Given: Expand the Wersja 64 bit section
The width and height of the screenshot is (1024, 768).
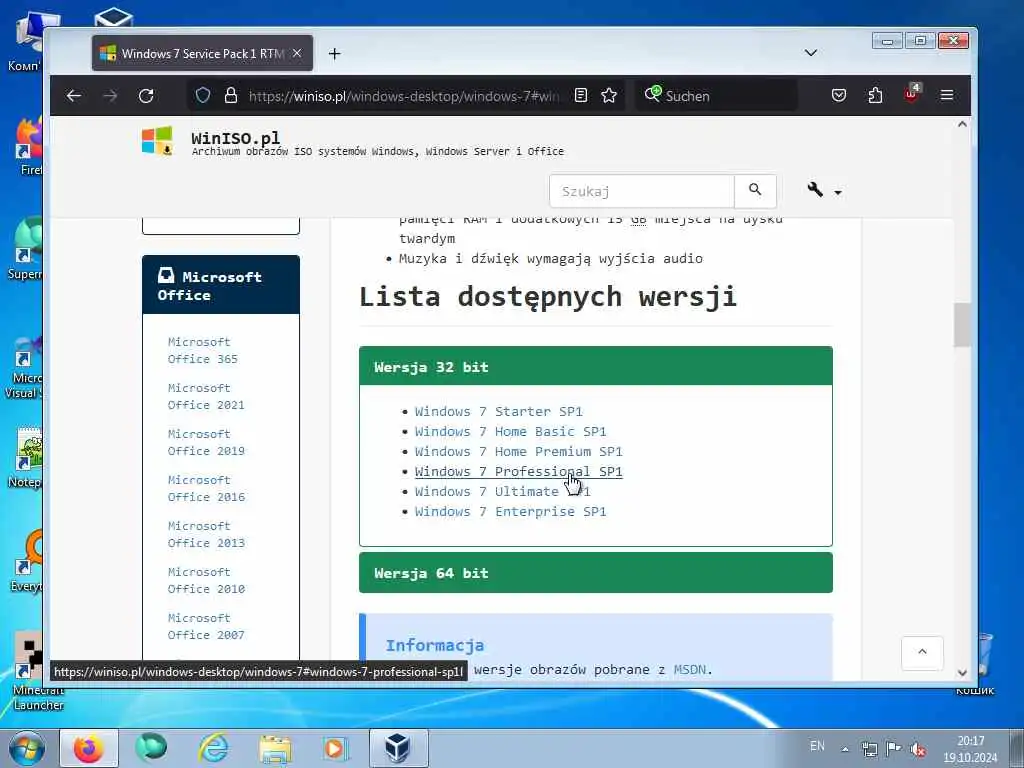Looking at the screenshot, I should pos(596,573).
